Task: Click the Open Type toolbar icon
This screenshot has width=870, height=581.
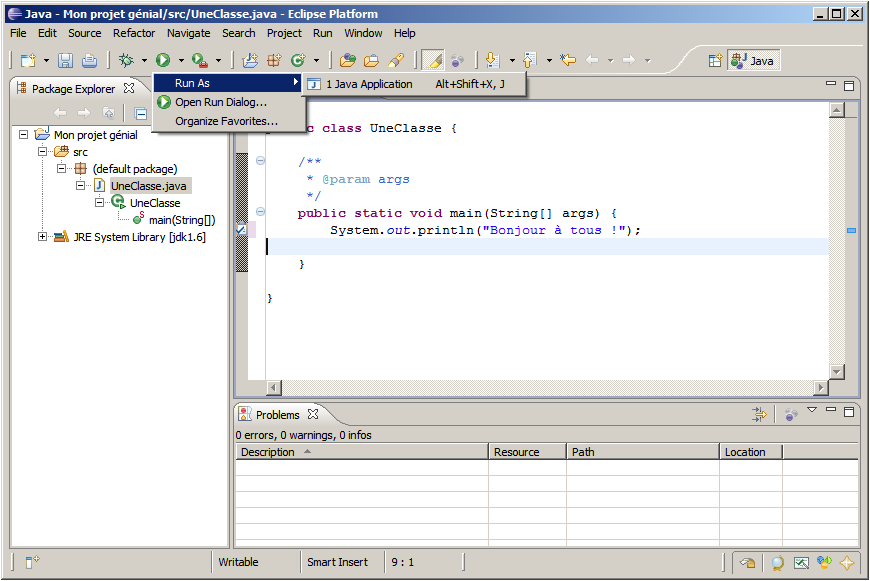Action: (347, 61)
